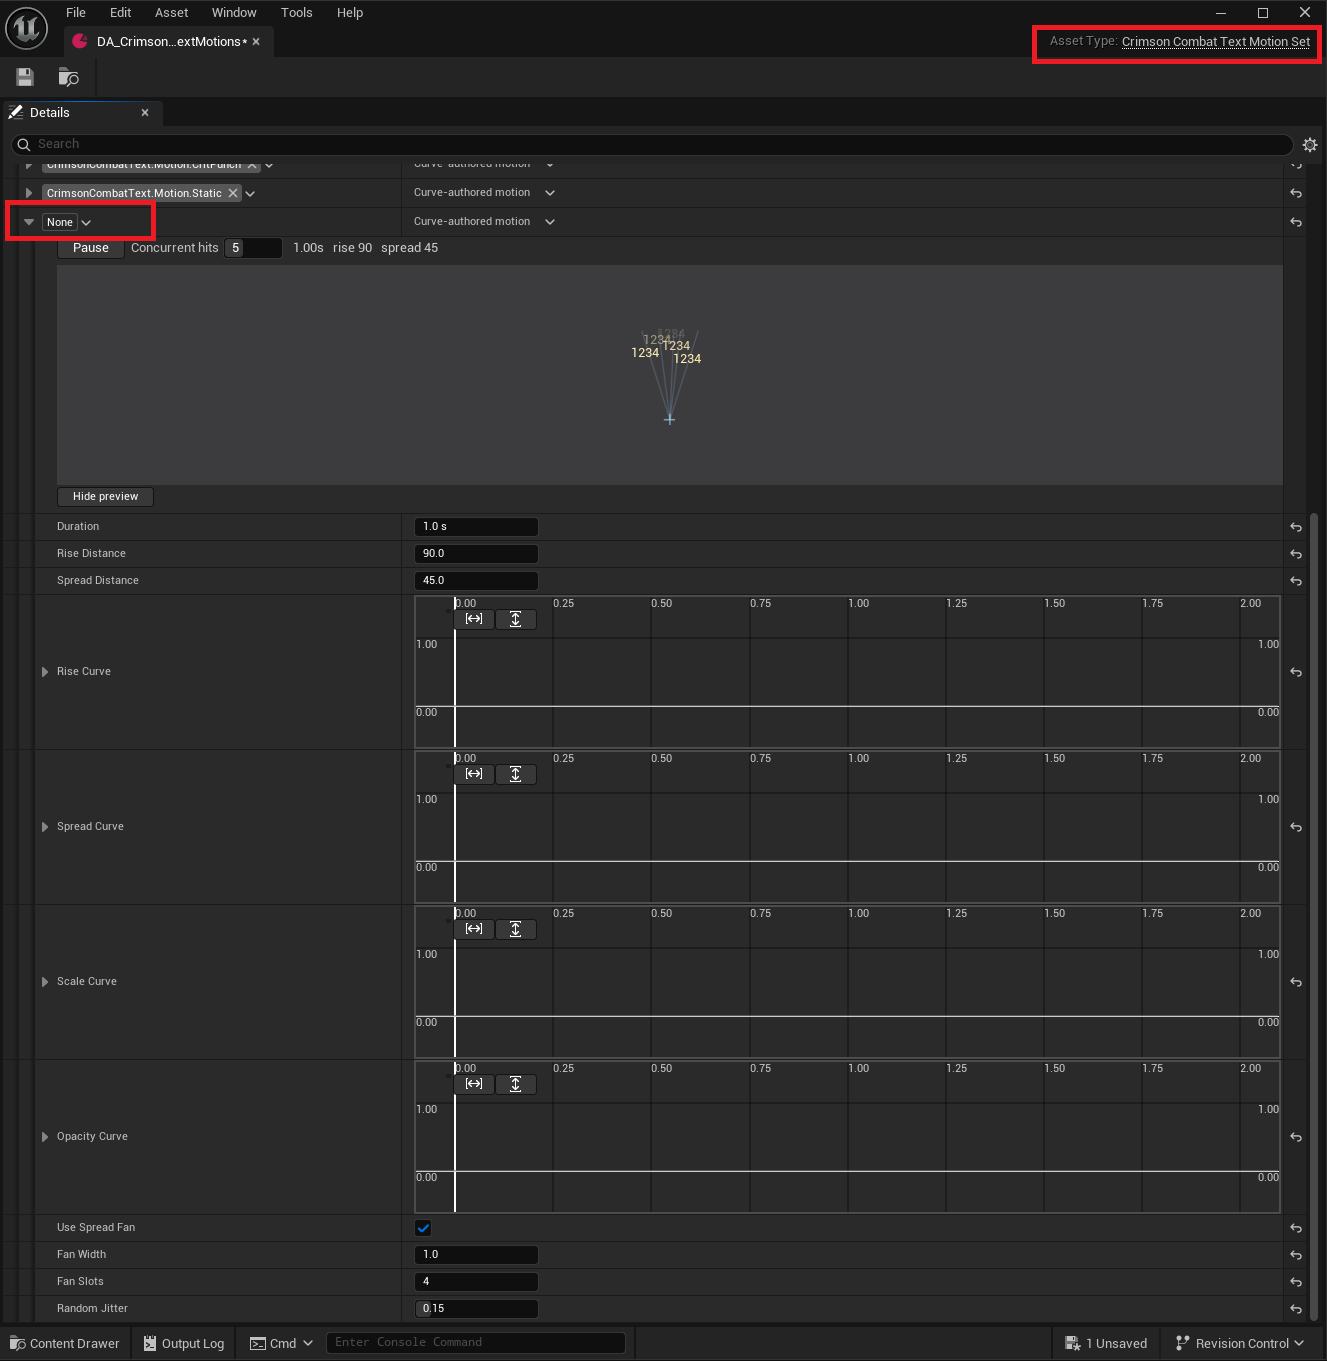This screenshot has width=1327, height=1361.
Task: Follow Crimson Combat Text Motion Set link
Action: pyautogui.click(x=1216, y=42)
